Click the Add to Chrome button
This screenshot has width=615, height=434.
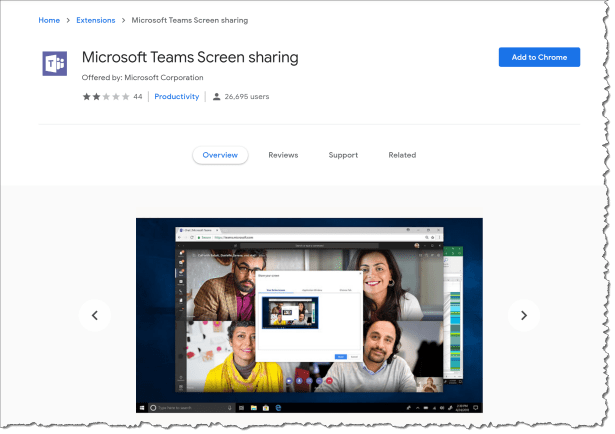539,57
